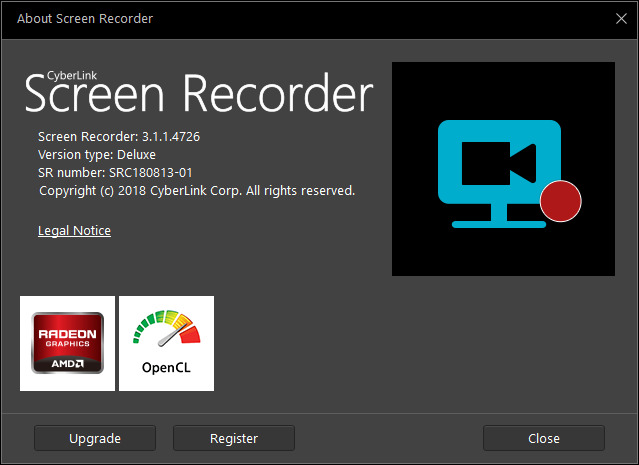Click the AMD Radeon Graphics logo badge
The width and height of the screenshot is (639, 465).
click(67, 343)
